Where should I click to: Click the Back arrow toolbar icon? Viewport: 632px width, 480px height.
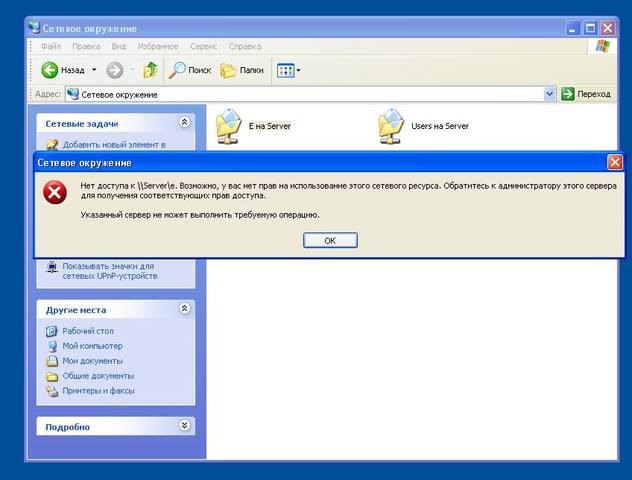pos(50,70)
